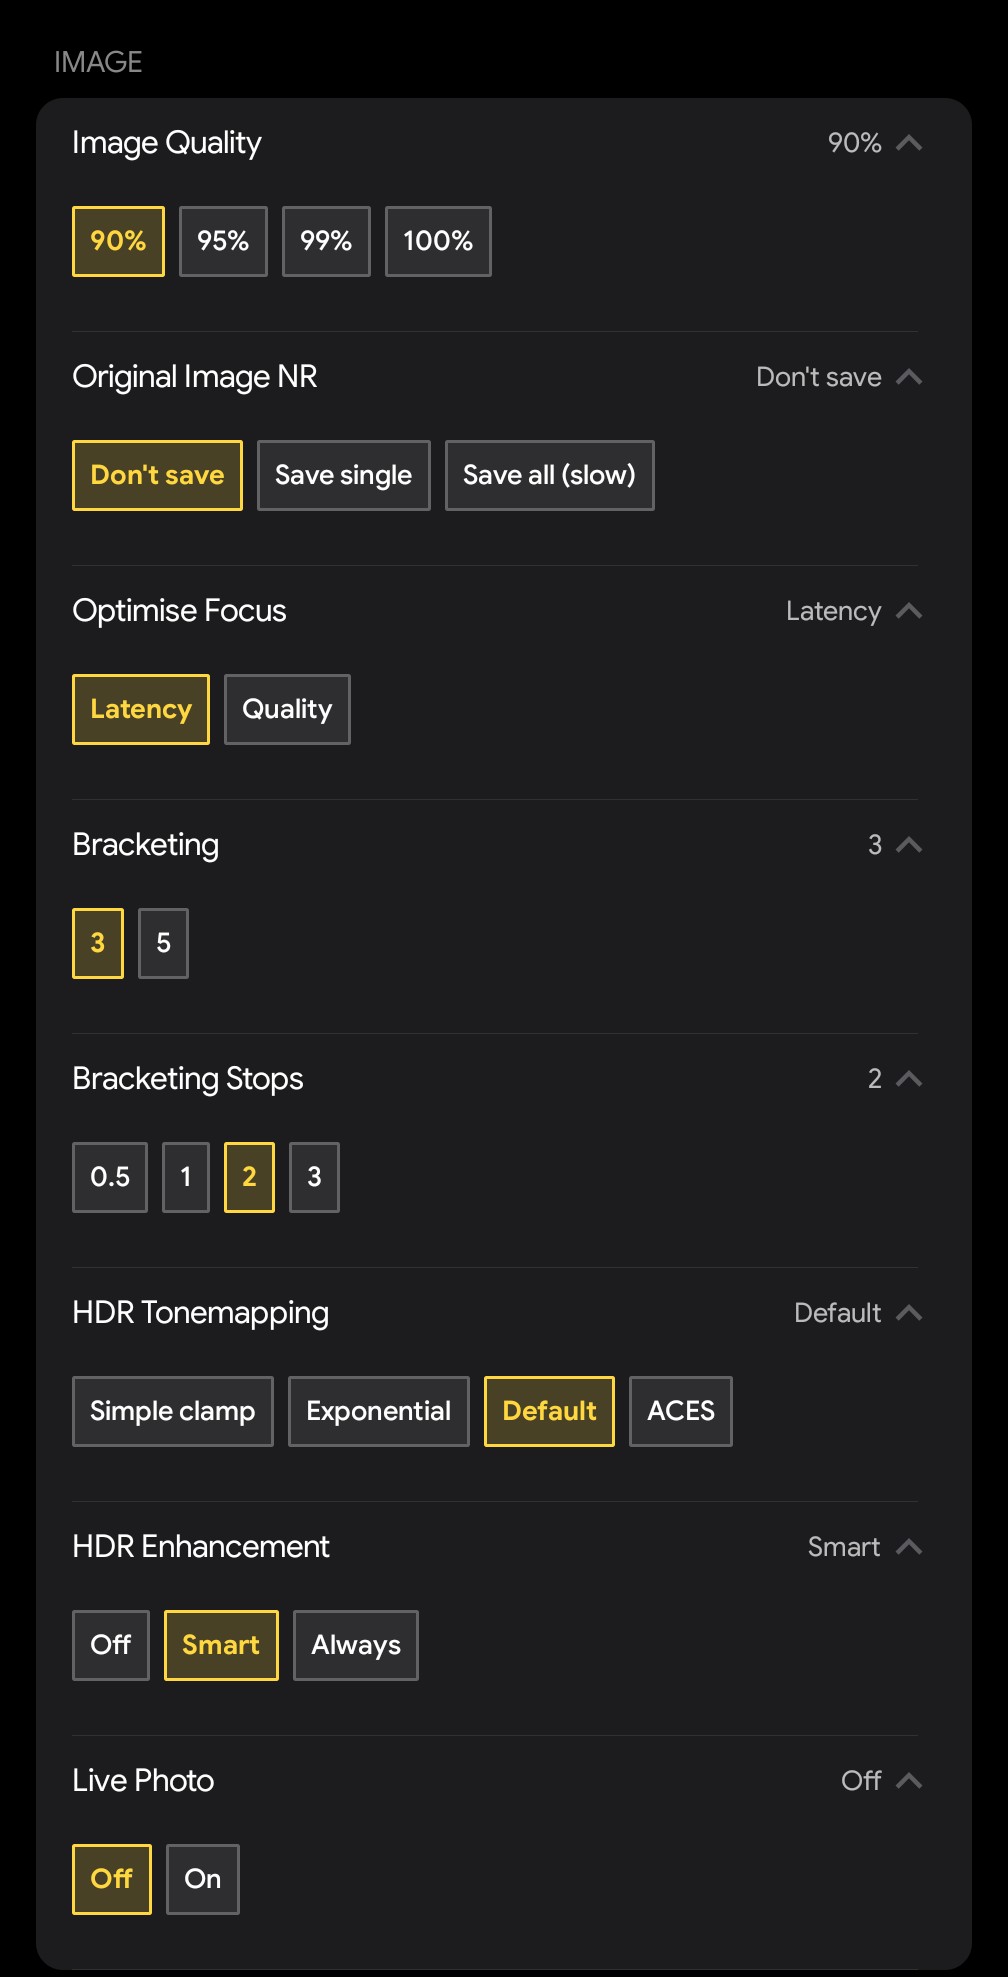
Task: Set Image Quality to 95%
Action: coord(222,241)
